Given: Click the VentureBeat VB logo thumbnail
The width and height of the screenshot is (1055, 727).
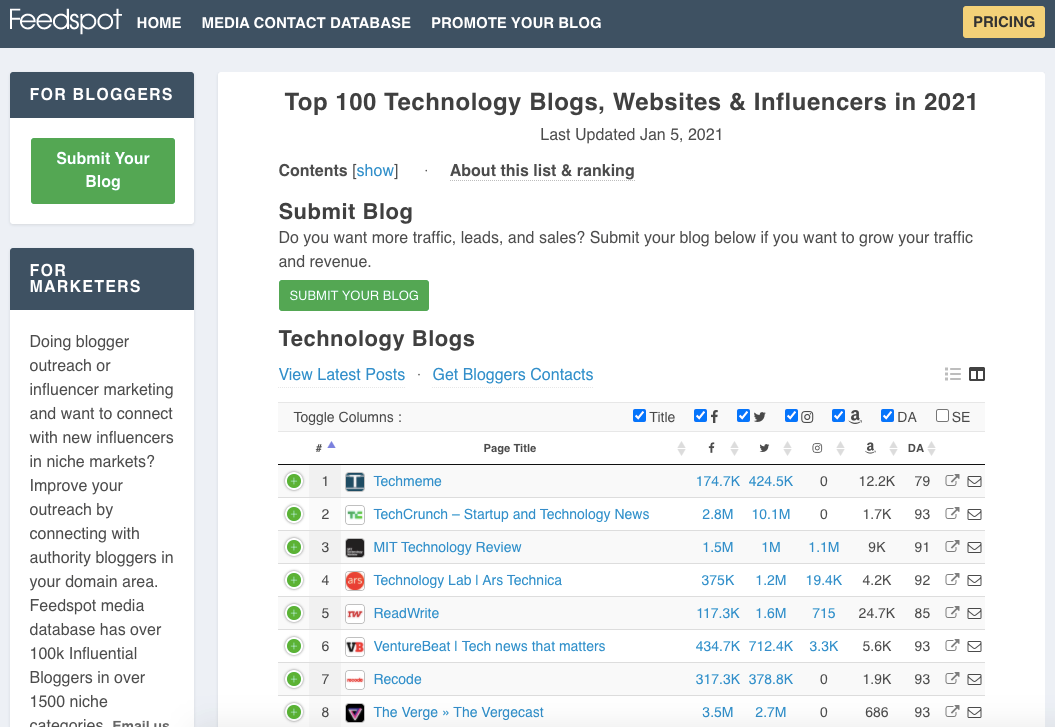Looking at the screenshot, I should tap(355, 646).
